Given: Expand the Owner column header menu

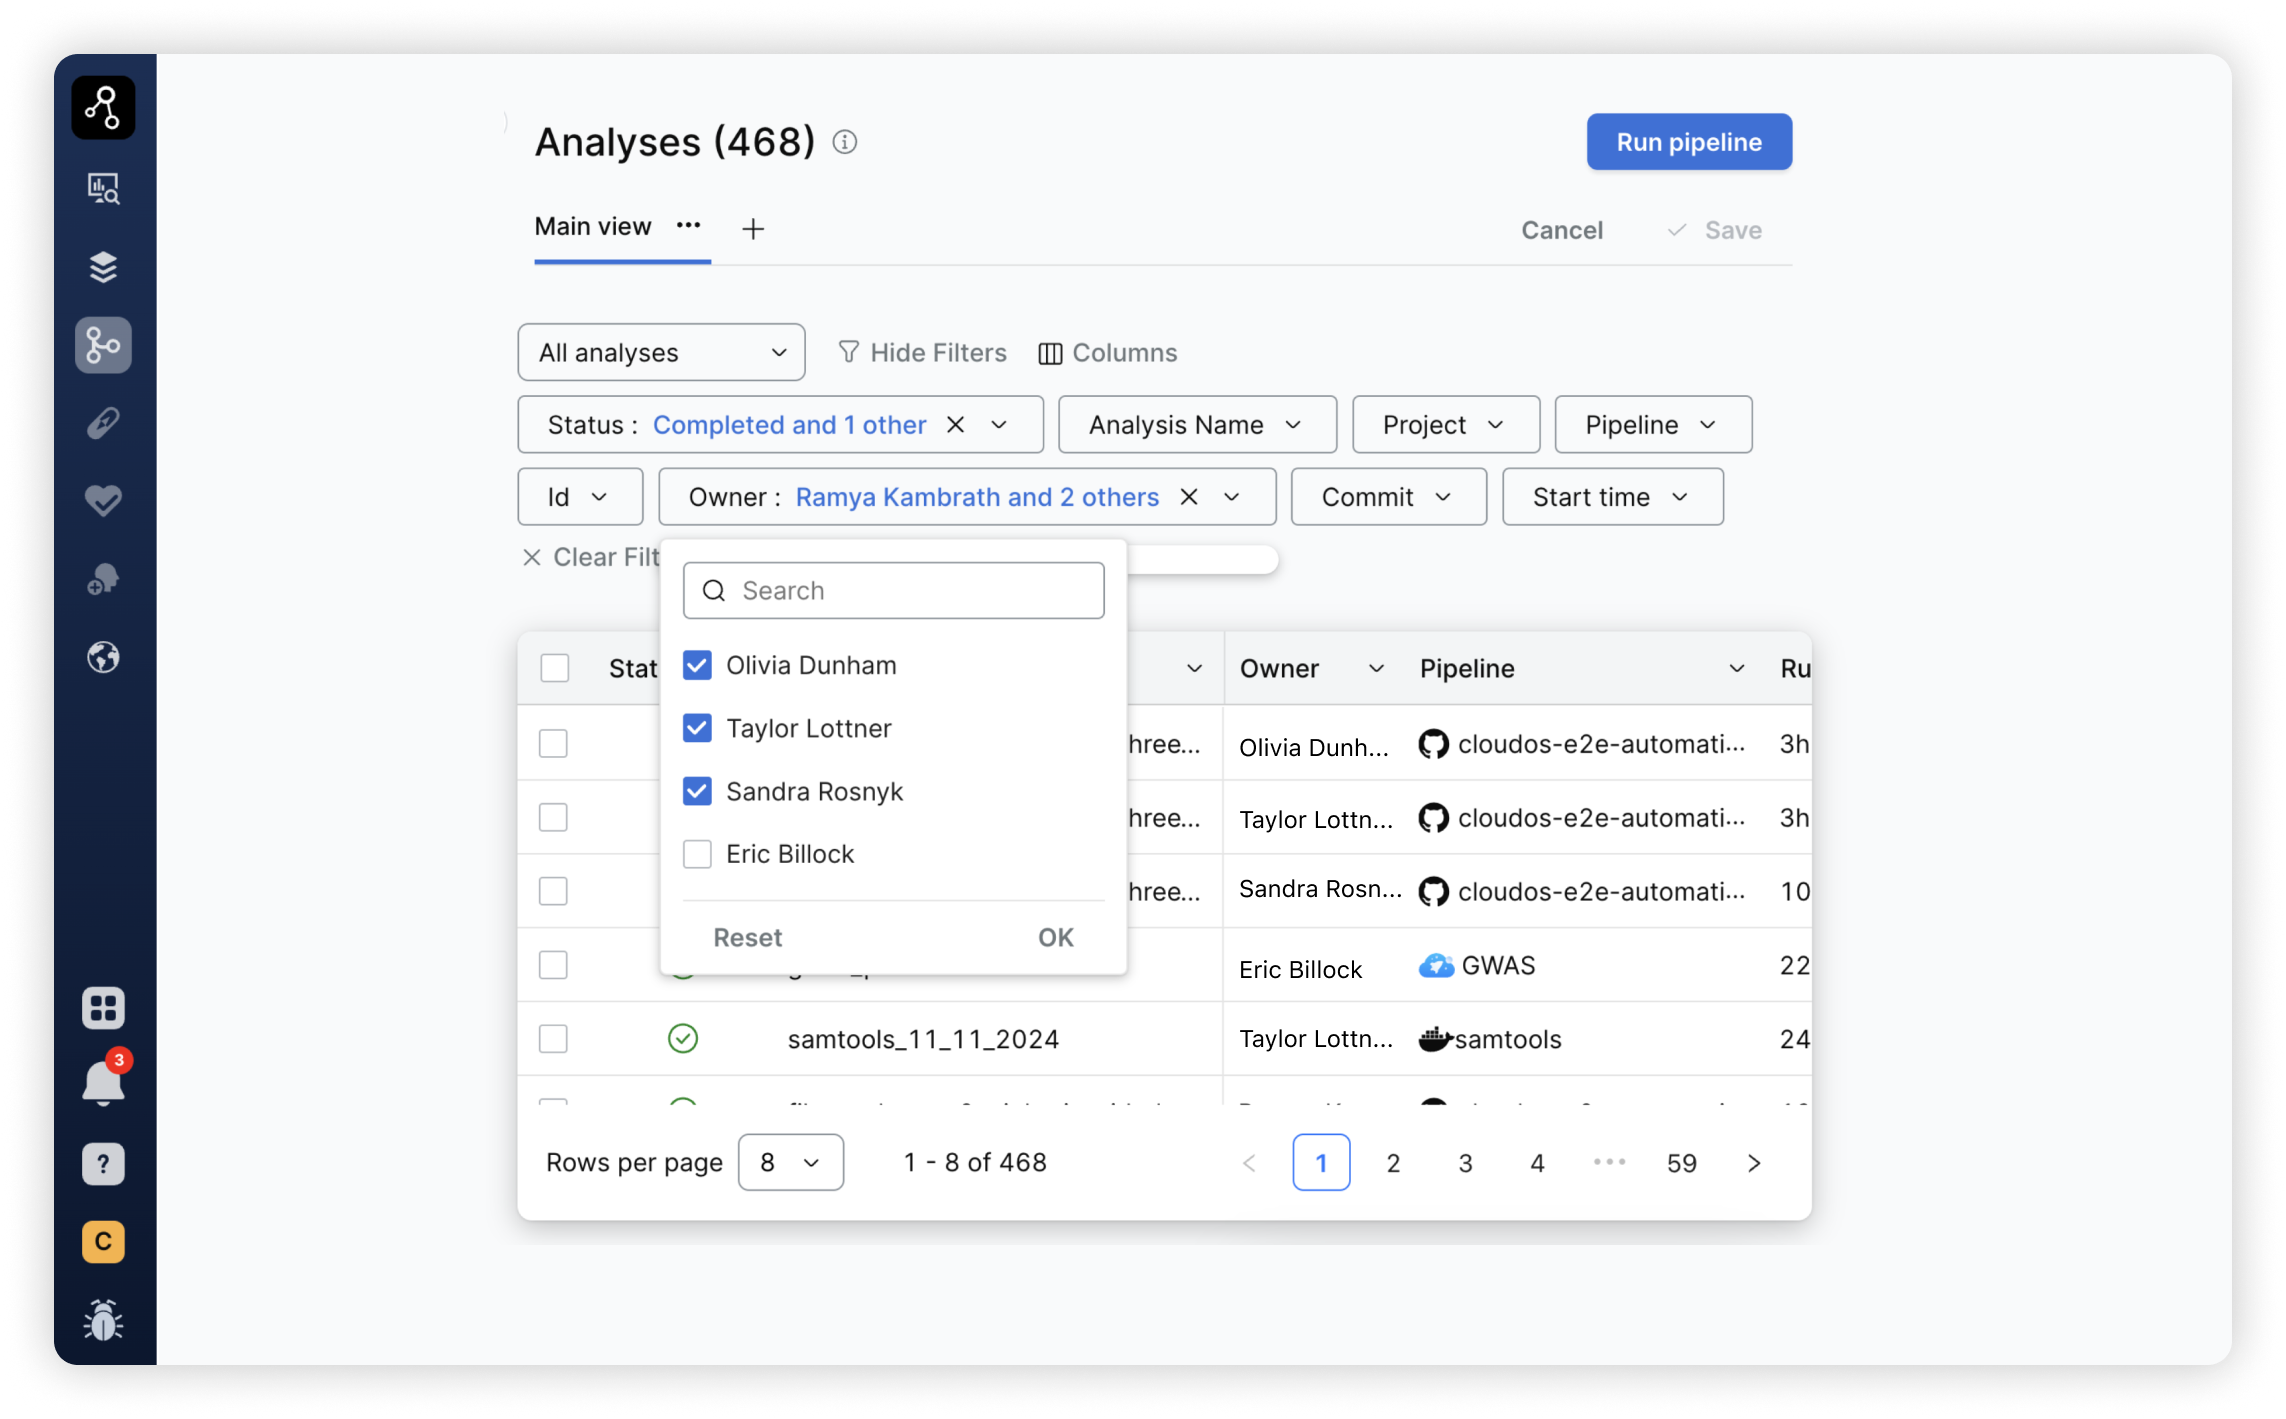Looking at the screenshot, I should coord(1376,669).
